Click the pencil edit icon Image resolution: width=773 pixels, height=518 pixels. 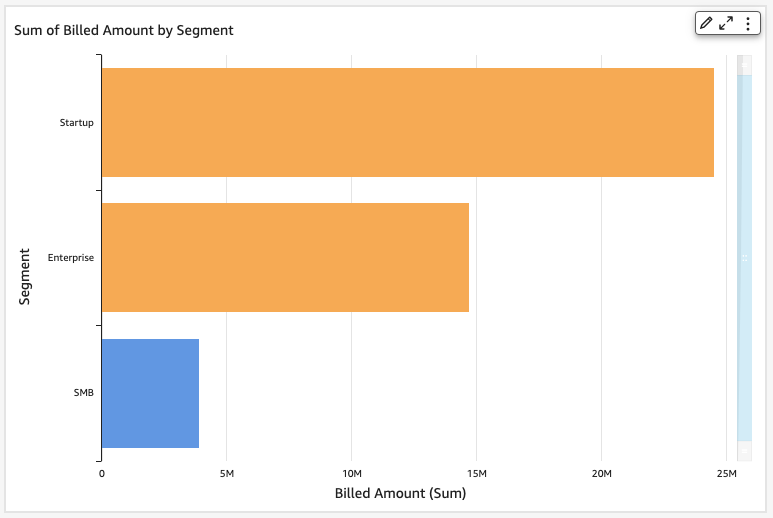[706, 23]
